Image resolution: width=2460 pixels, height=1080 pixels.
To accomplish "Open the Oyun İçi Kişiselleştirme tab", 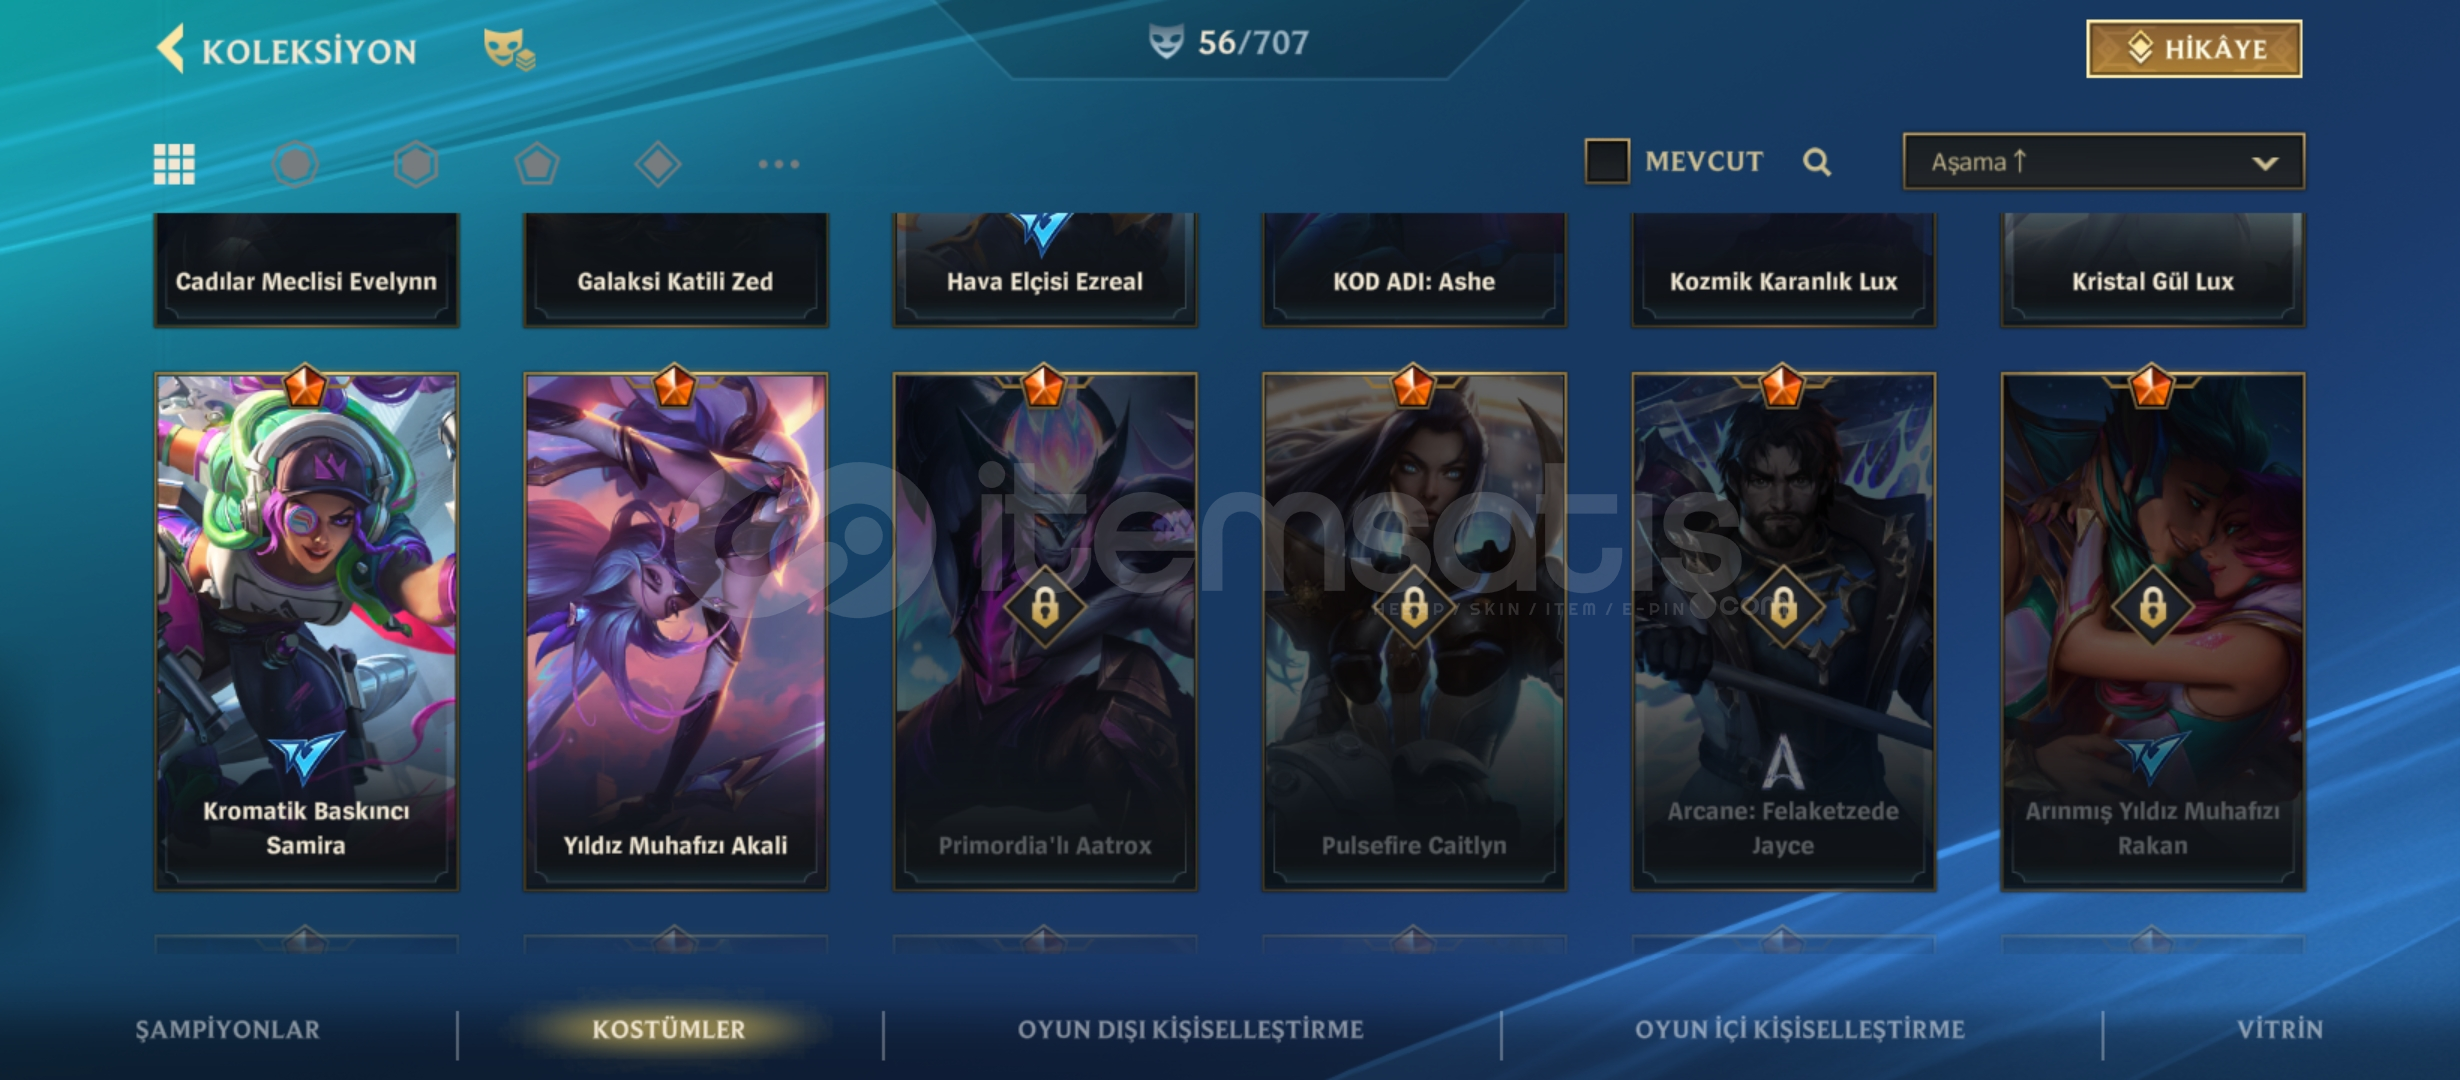I will click(x=1800, y=1030).
